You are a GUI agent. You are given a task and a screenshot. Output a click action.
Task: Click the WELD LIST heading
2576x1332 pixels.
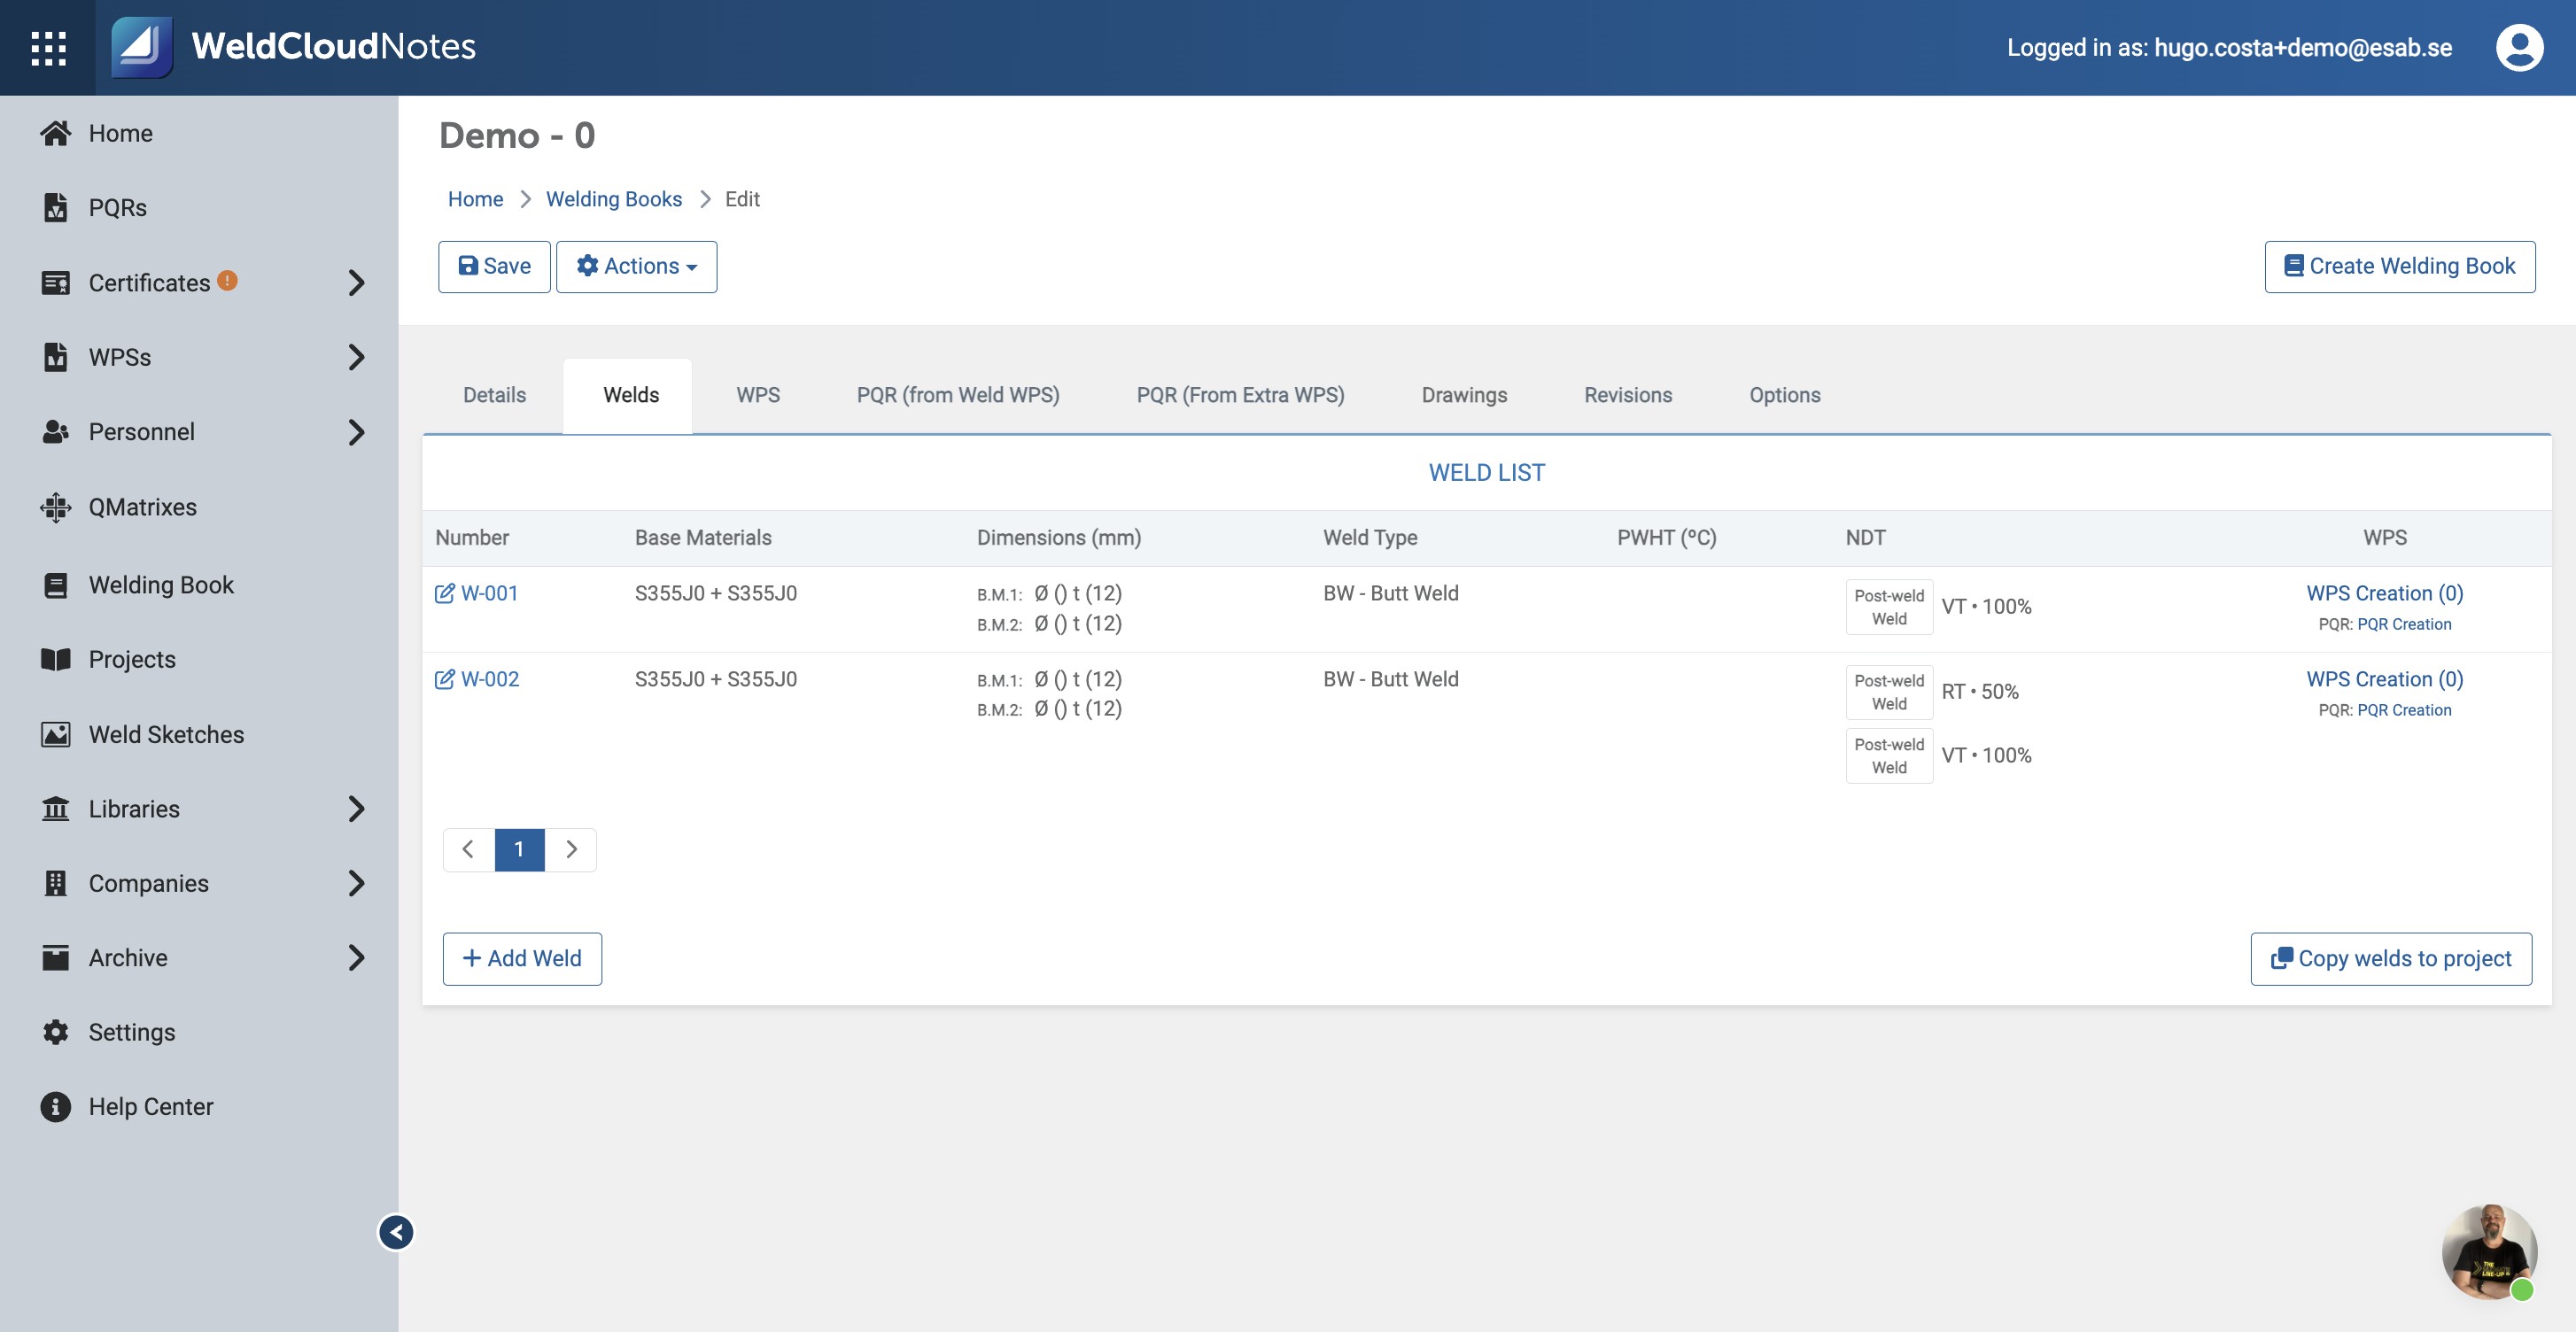tap(1486, 473)
